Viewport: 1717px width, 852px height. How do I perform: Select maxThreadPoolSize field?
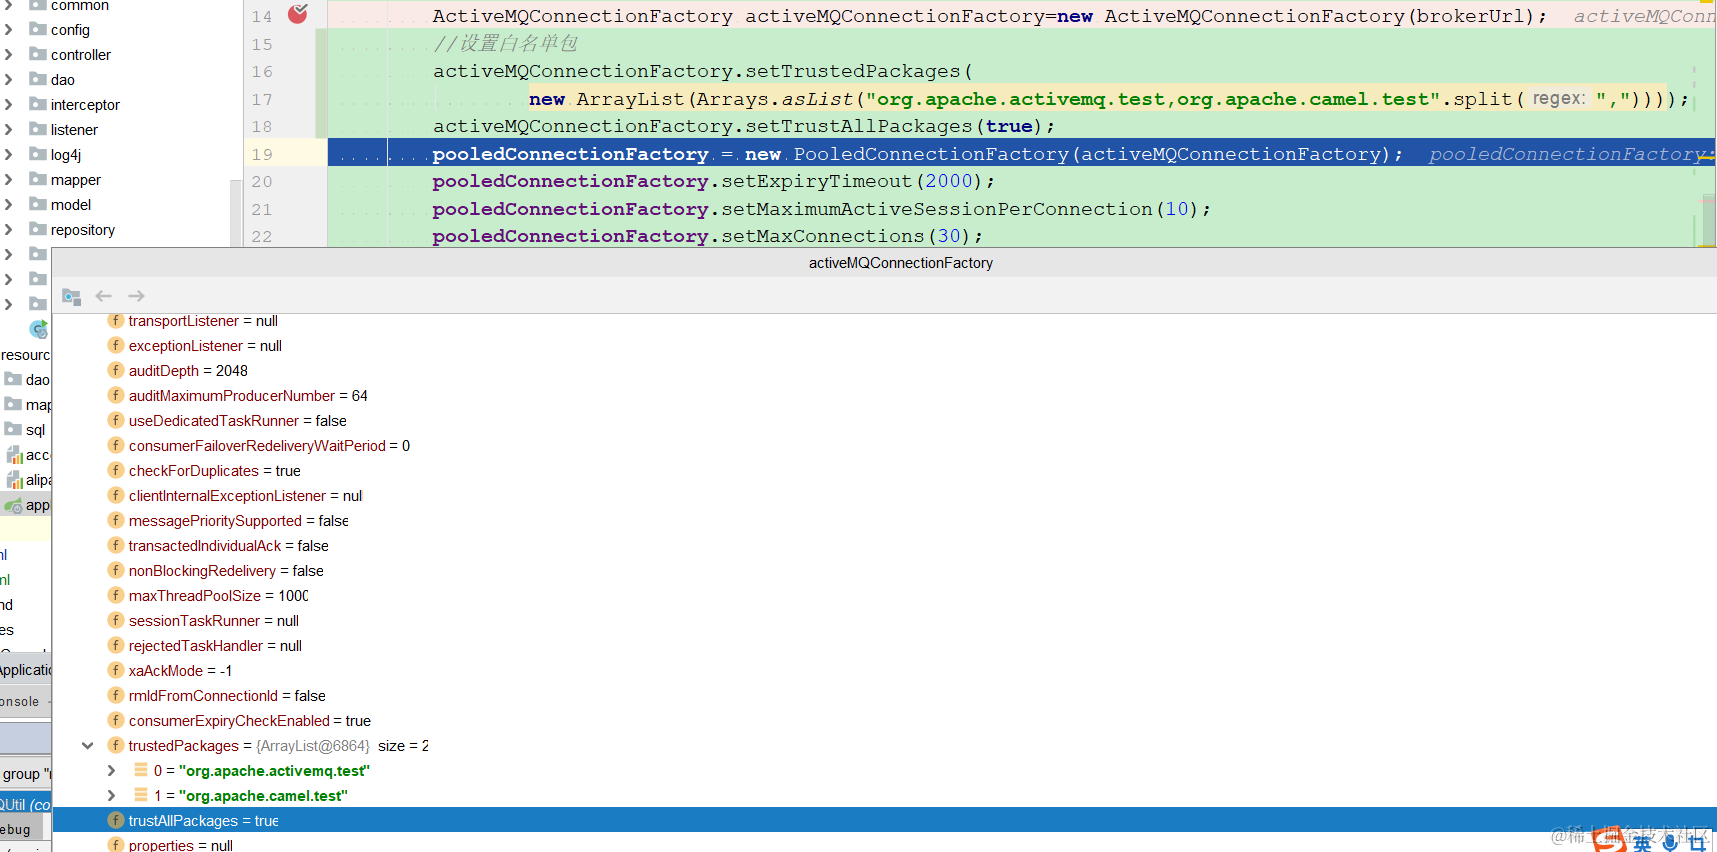click(218, 596)
